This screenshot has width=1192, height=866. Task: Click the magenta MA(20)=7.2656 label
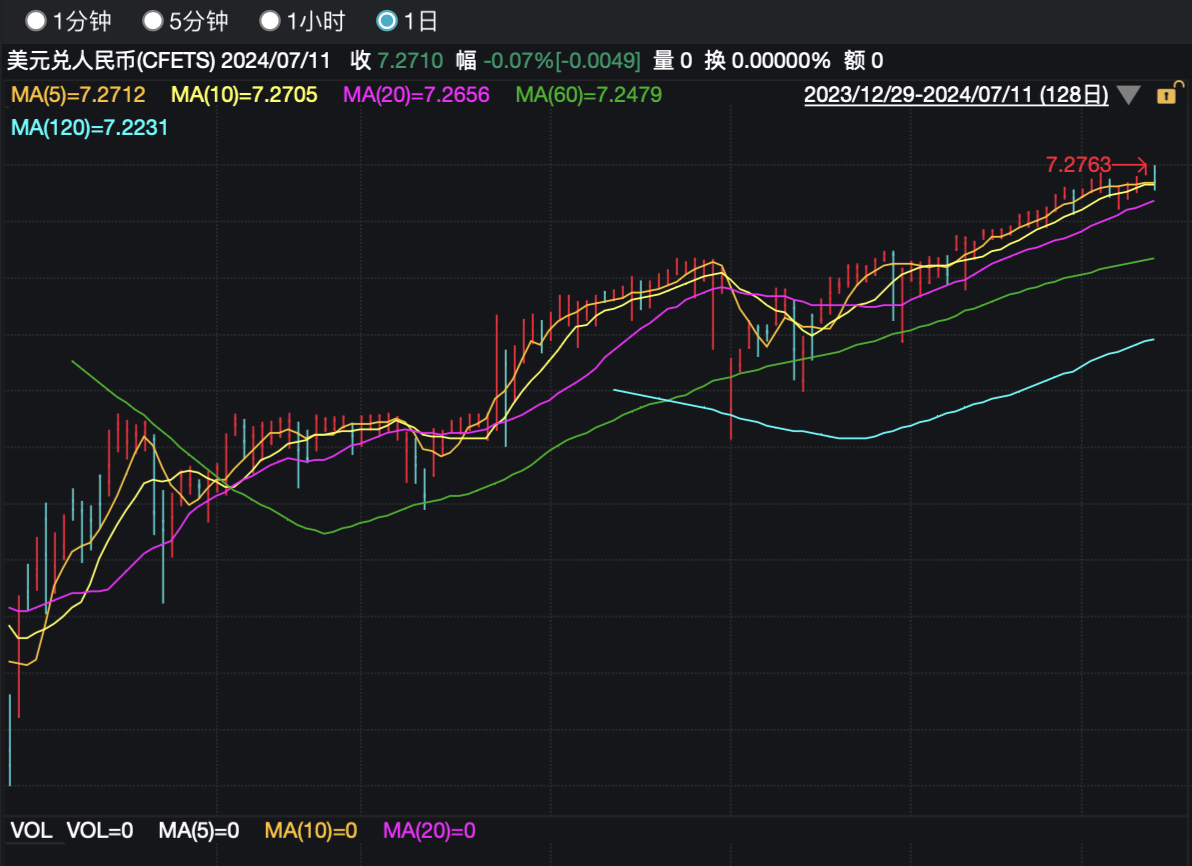[416, 95]
